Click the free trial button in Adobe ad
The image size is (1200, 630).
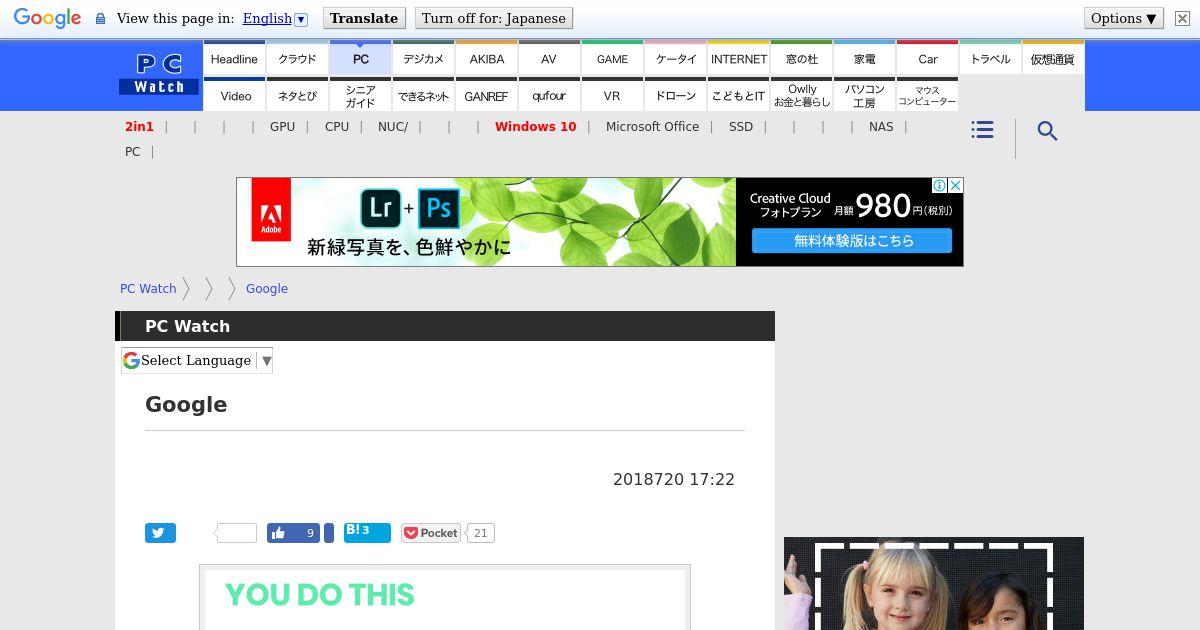pyautogui.click(x=852, y=241)
